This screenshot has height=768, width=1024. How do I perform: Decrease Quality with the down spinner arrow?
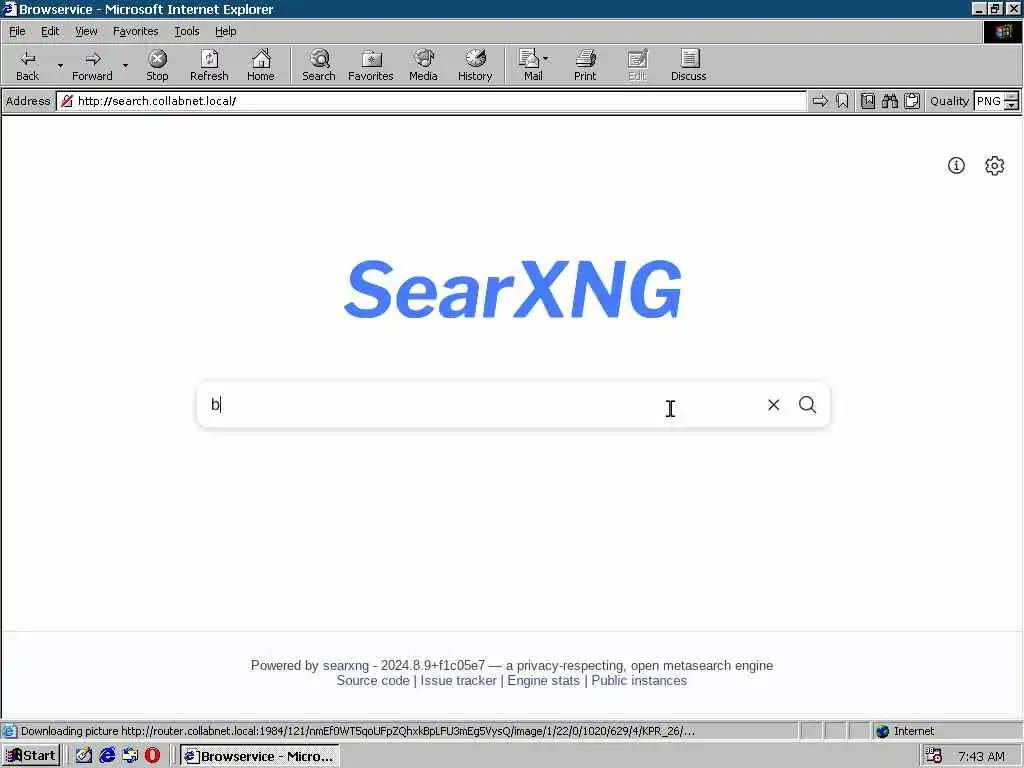pos(1012,106)
